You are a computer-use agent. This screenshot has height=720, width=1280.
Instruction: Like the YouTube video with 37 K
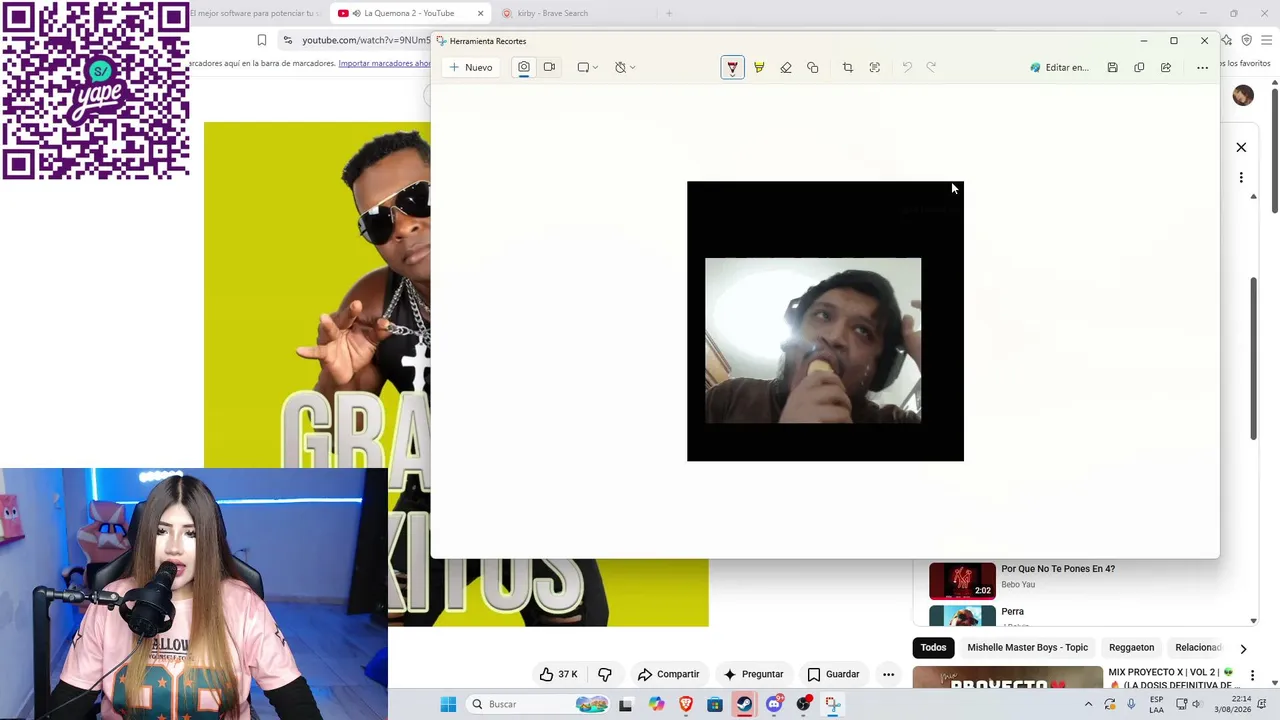pos(558,674)
